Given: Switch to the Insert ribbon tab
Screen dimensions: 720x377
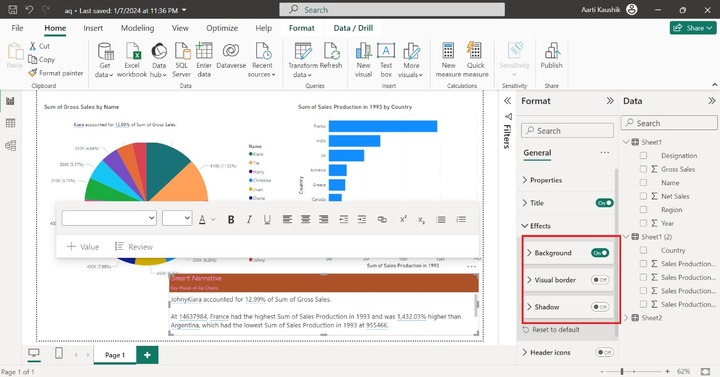Looking at the screenshot, I should click(x=93, y=28).
